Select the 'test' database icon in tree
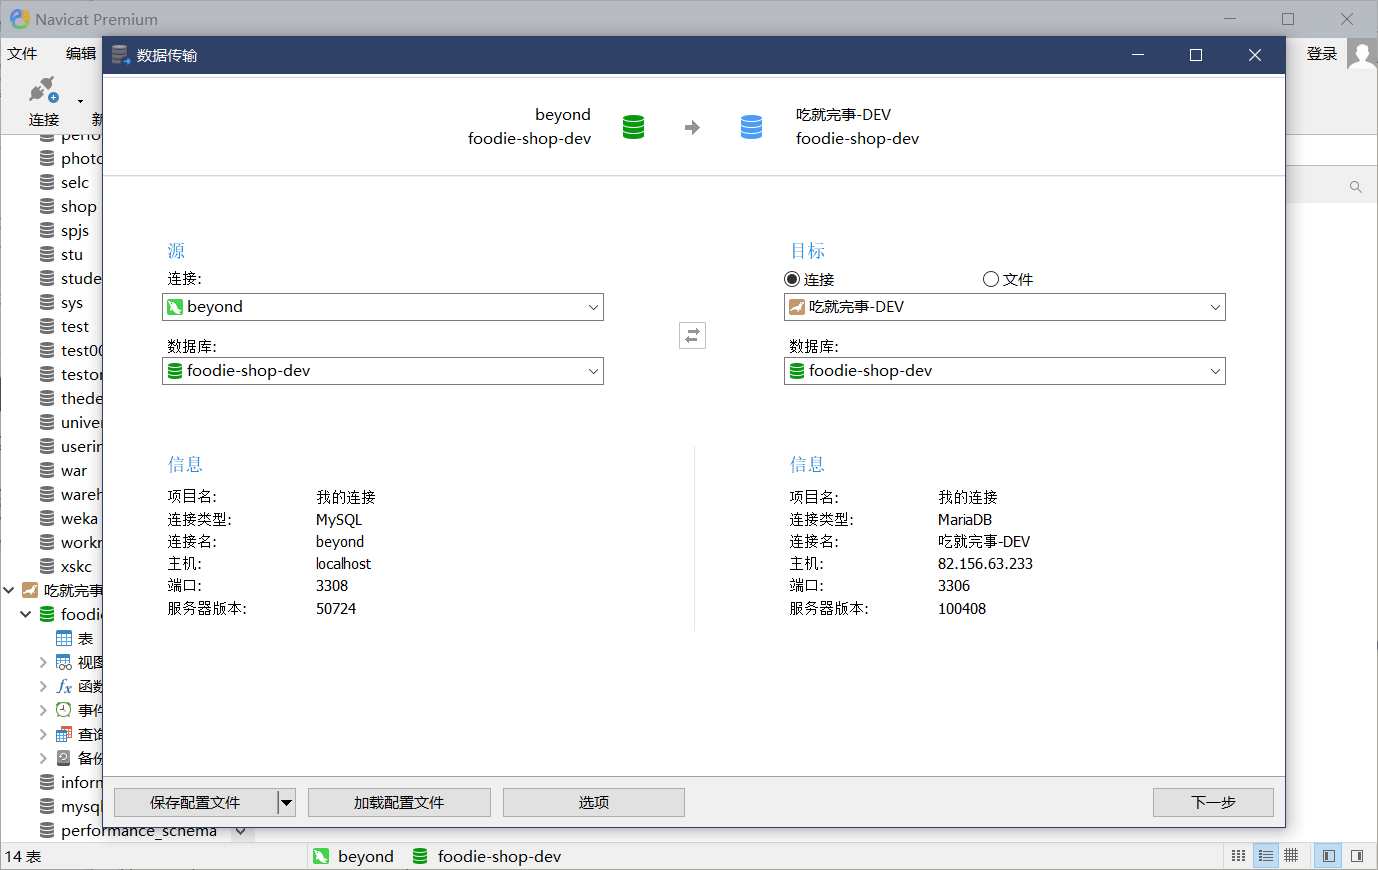 point(47,326)
